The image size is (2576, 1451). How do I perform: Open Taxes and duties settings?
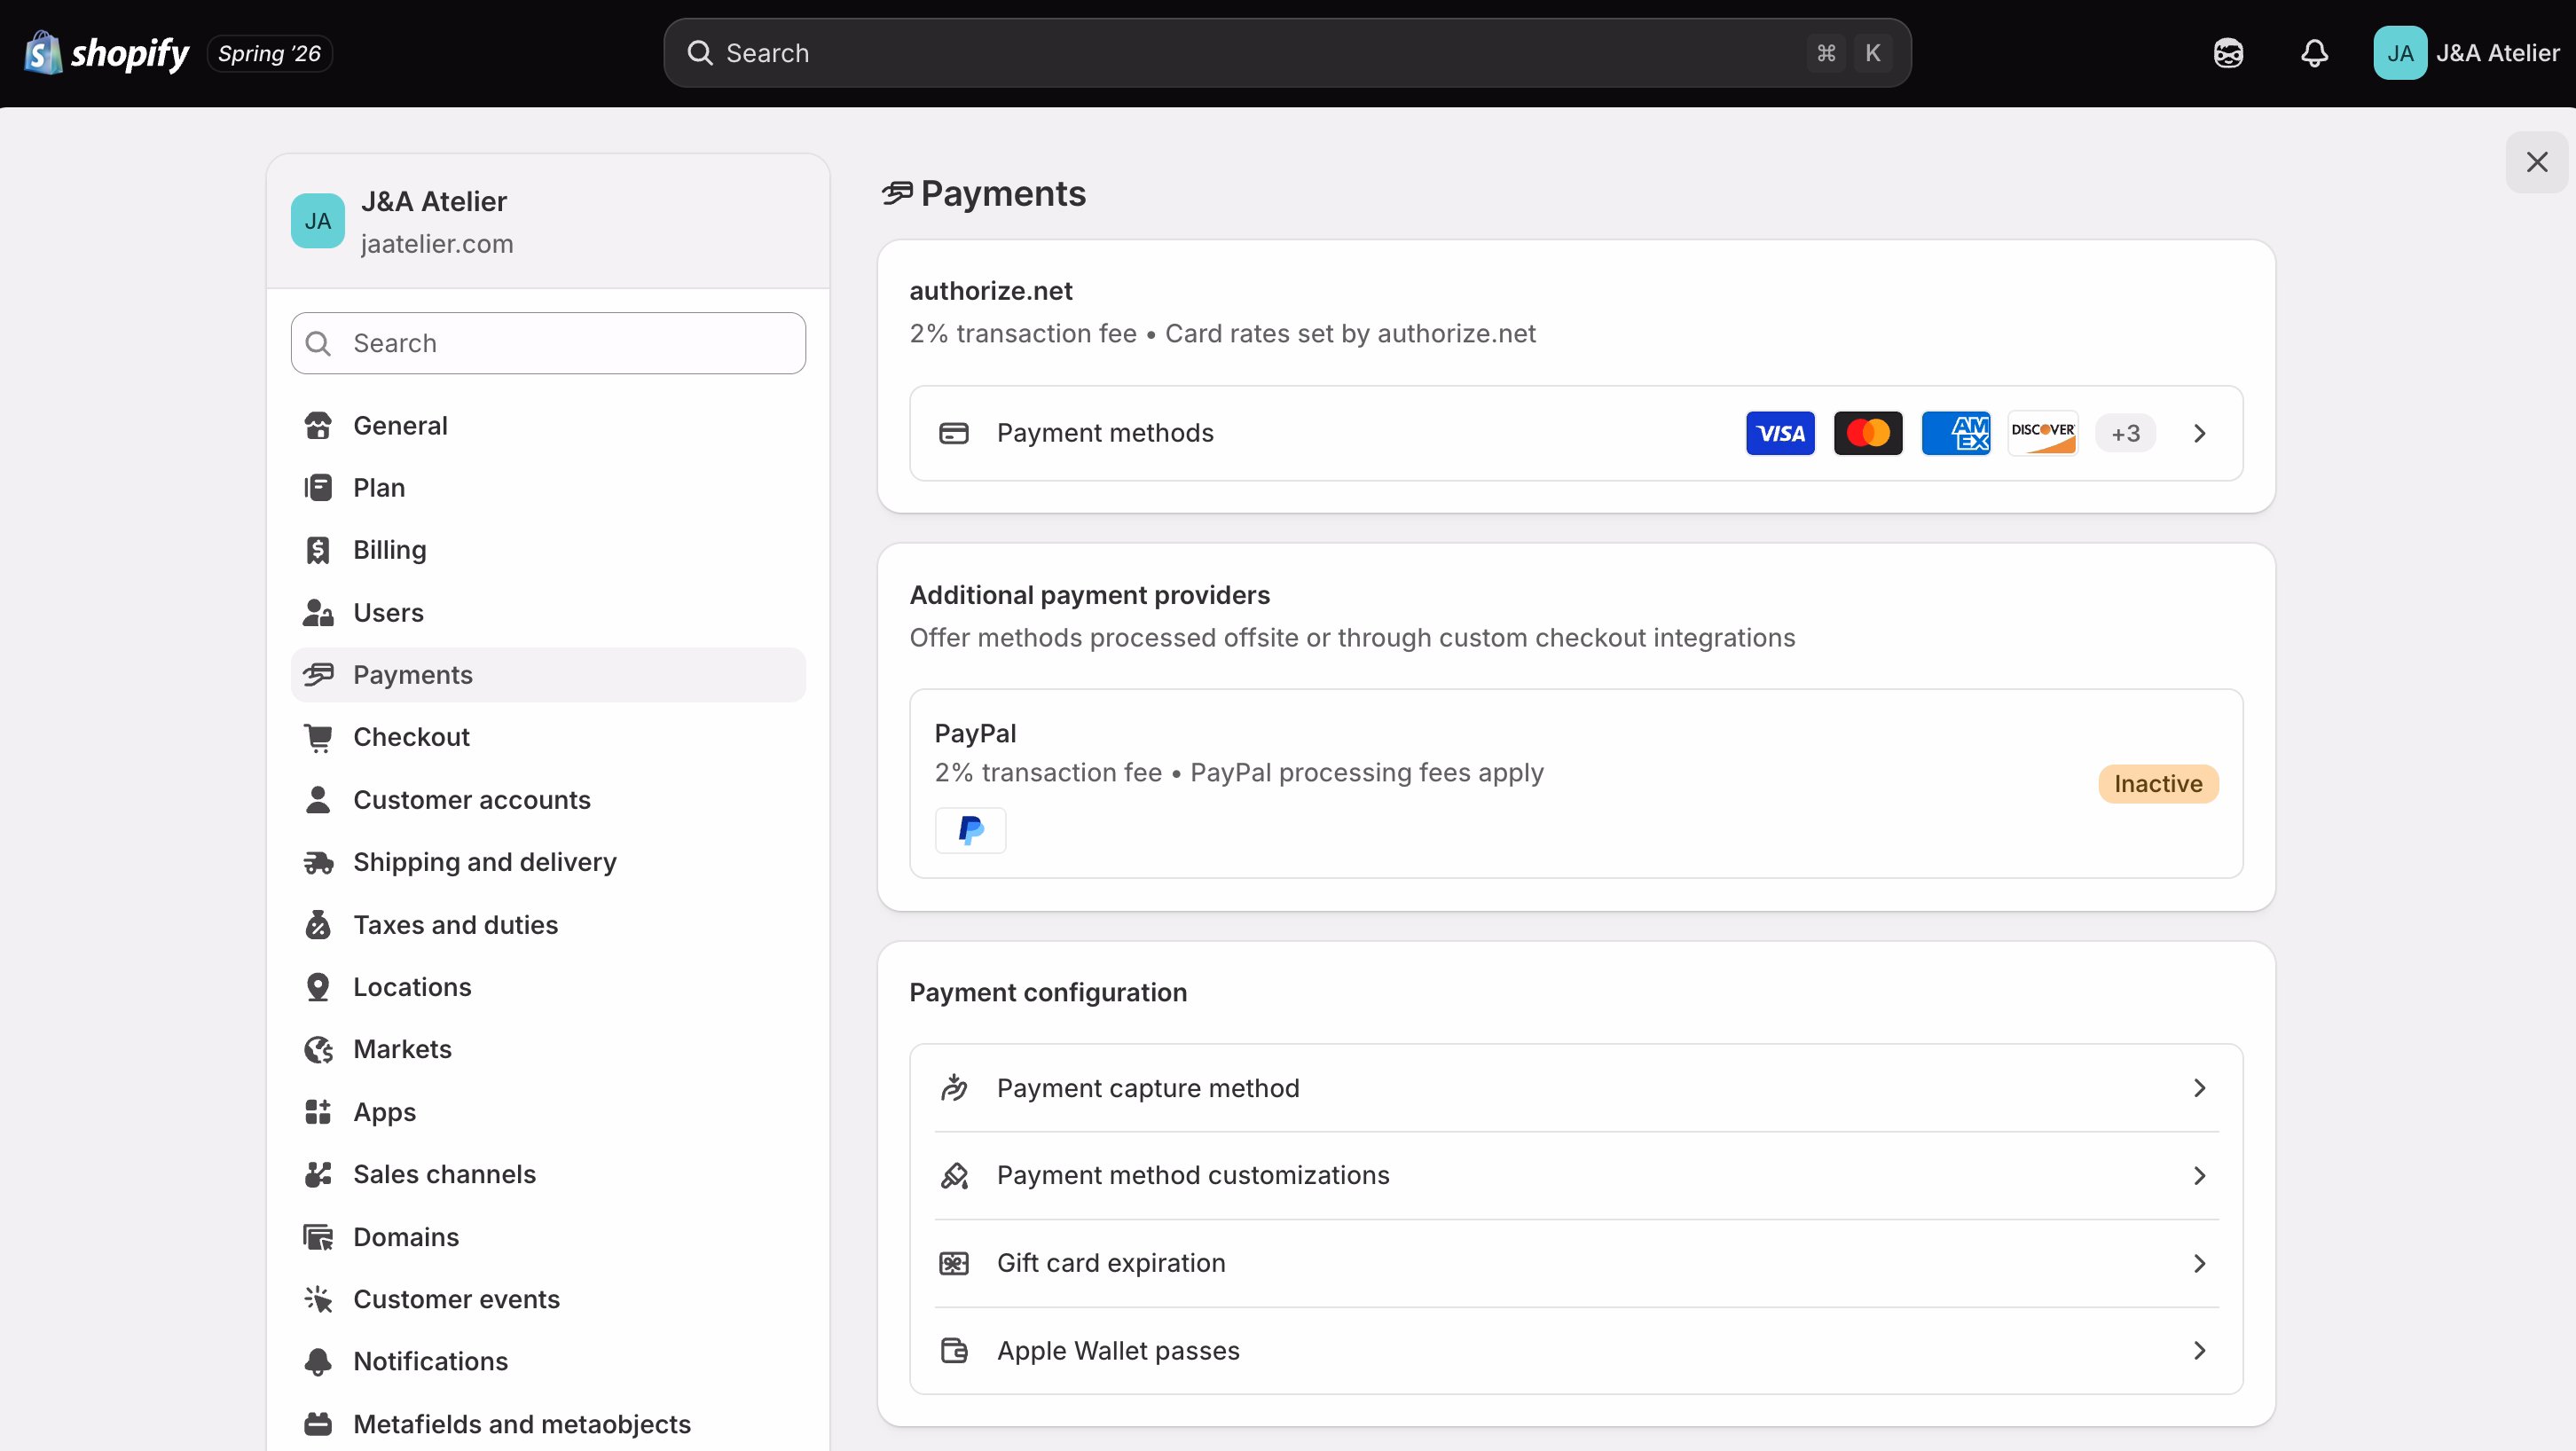click(548, 925)
